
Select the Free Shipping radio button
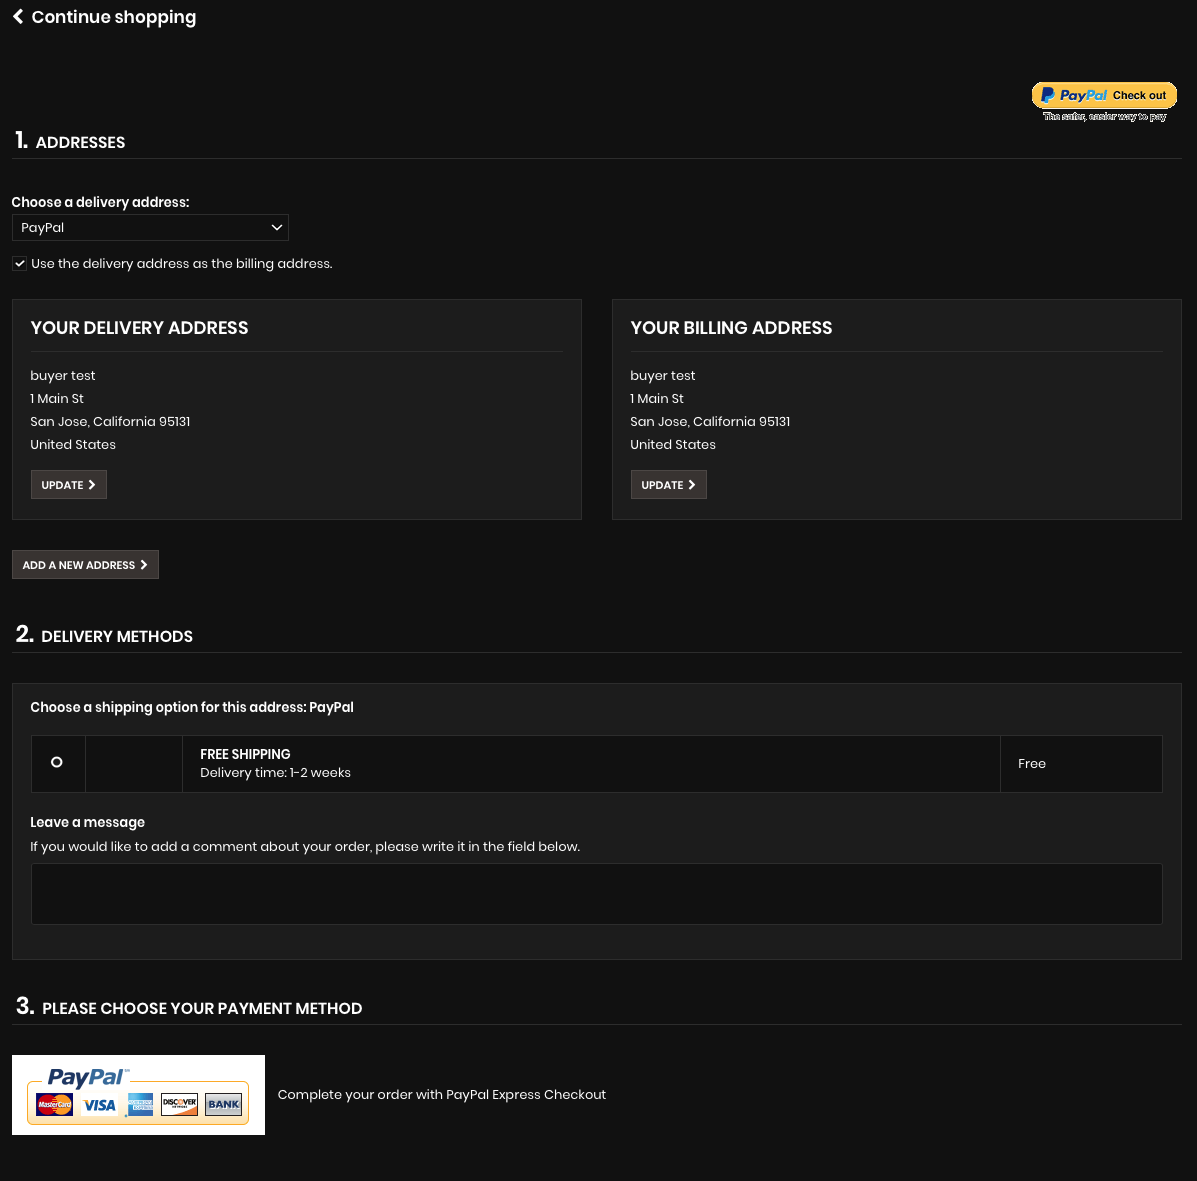click(x=56, y=762)
